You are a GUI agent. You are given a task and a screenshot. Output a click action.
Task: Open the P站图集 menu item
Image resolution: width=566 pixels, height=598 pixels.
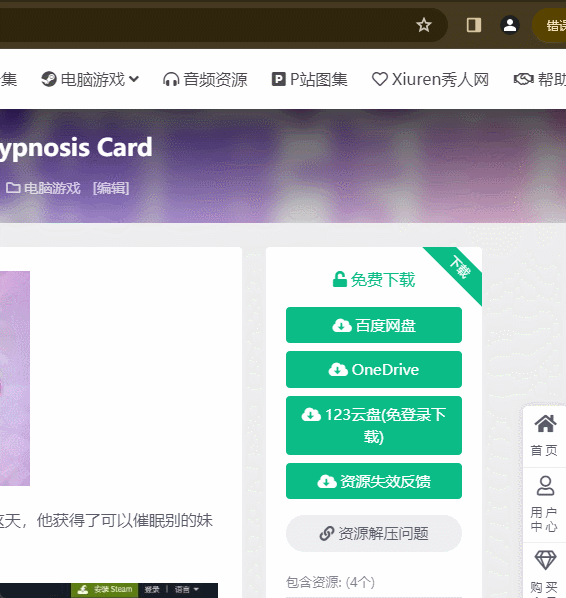pos(309,79)
